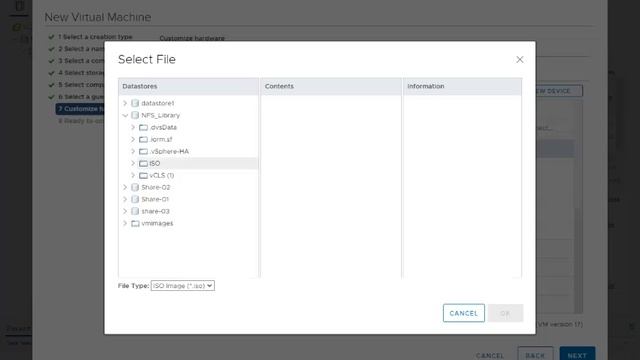Expand the .dvsData folder

133,127
